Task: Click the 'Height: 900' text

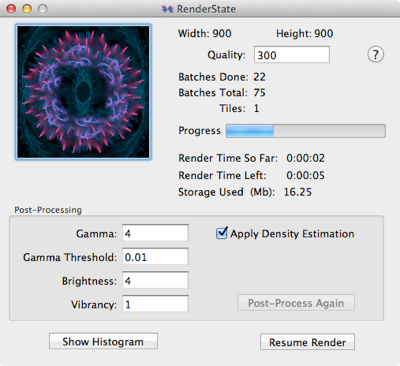Action: pyautogui.click(x=305, y=33)
